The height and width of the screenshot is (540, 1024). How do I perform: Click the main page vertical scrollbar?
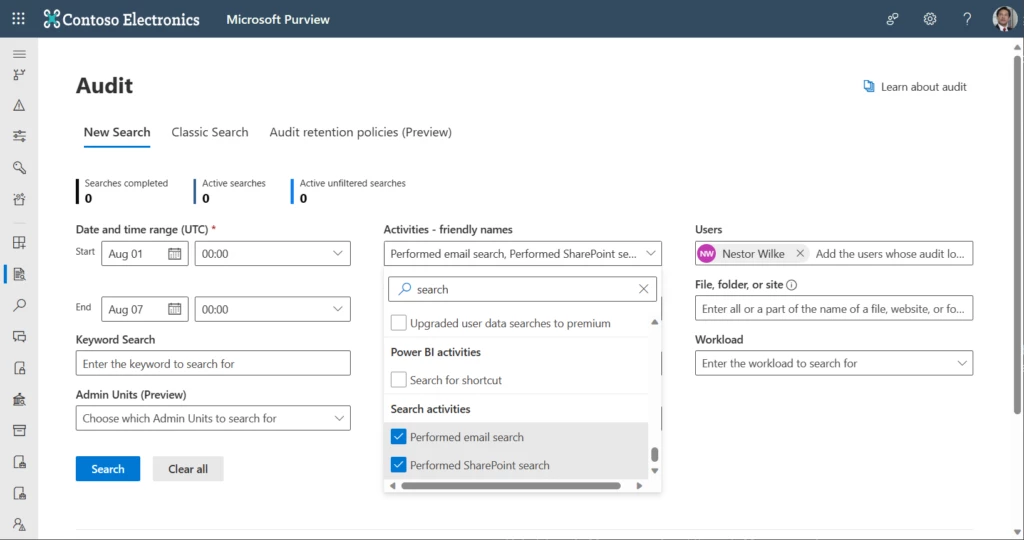coord(1017,235)
